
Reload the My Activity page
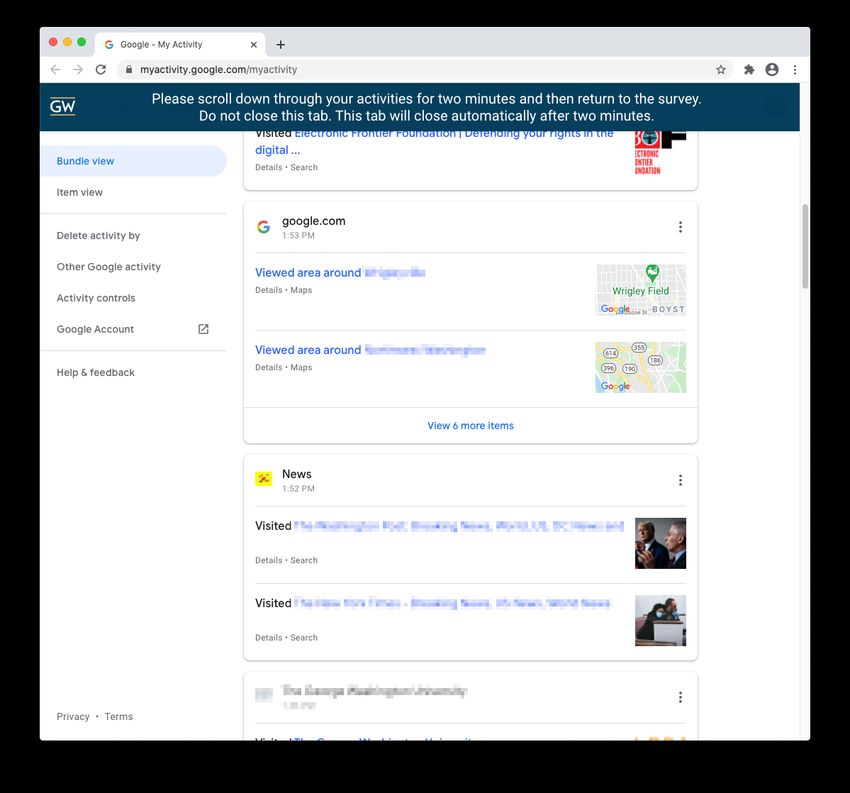click(101, 69)
